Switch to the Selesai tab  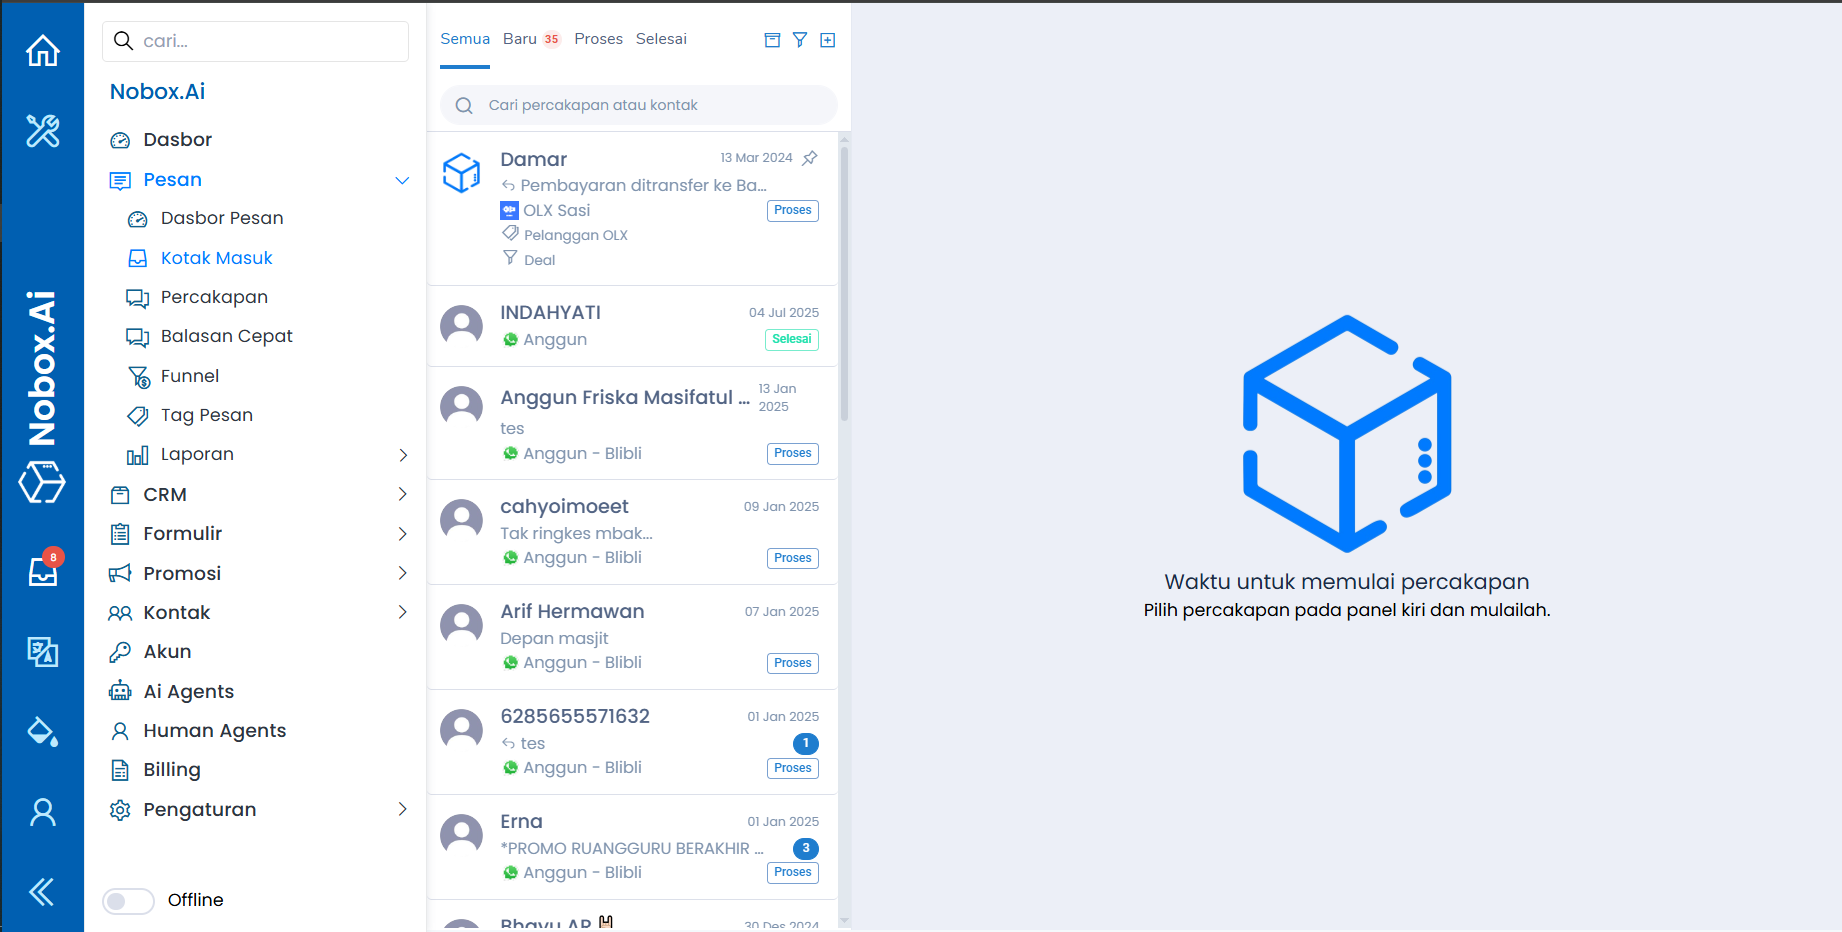(x=661, y=39)
